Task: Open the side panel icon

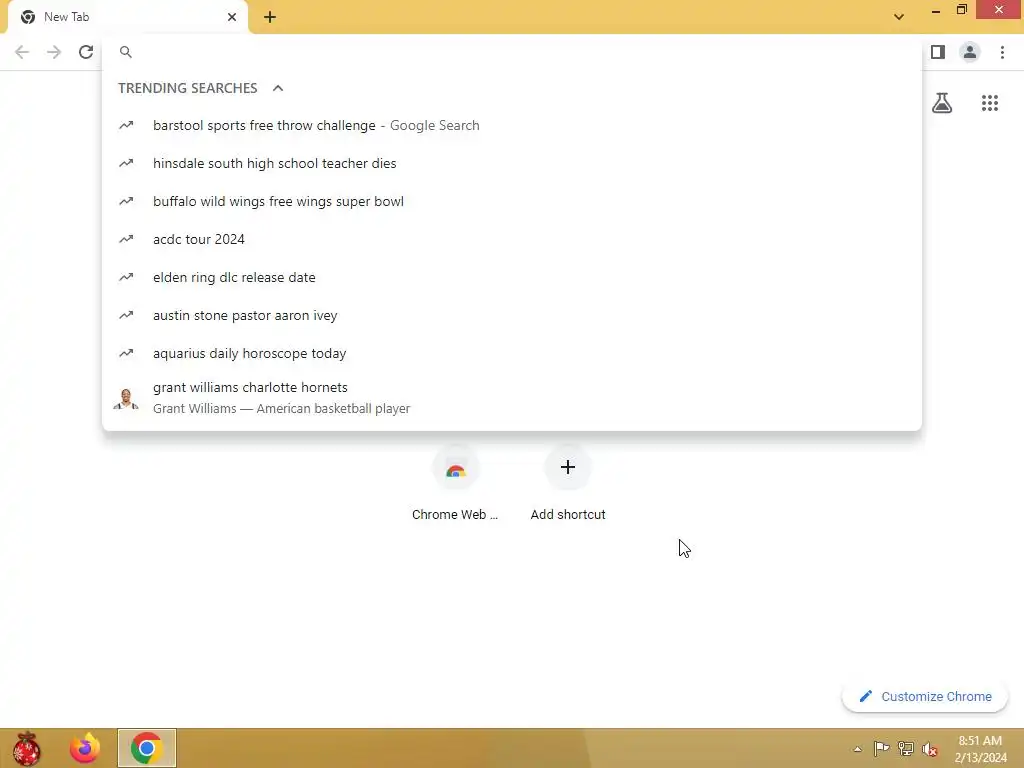Action: pyautogui.click(x=938, y=52)
